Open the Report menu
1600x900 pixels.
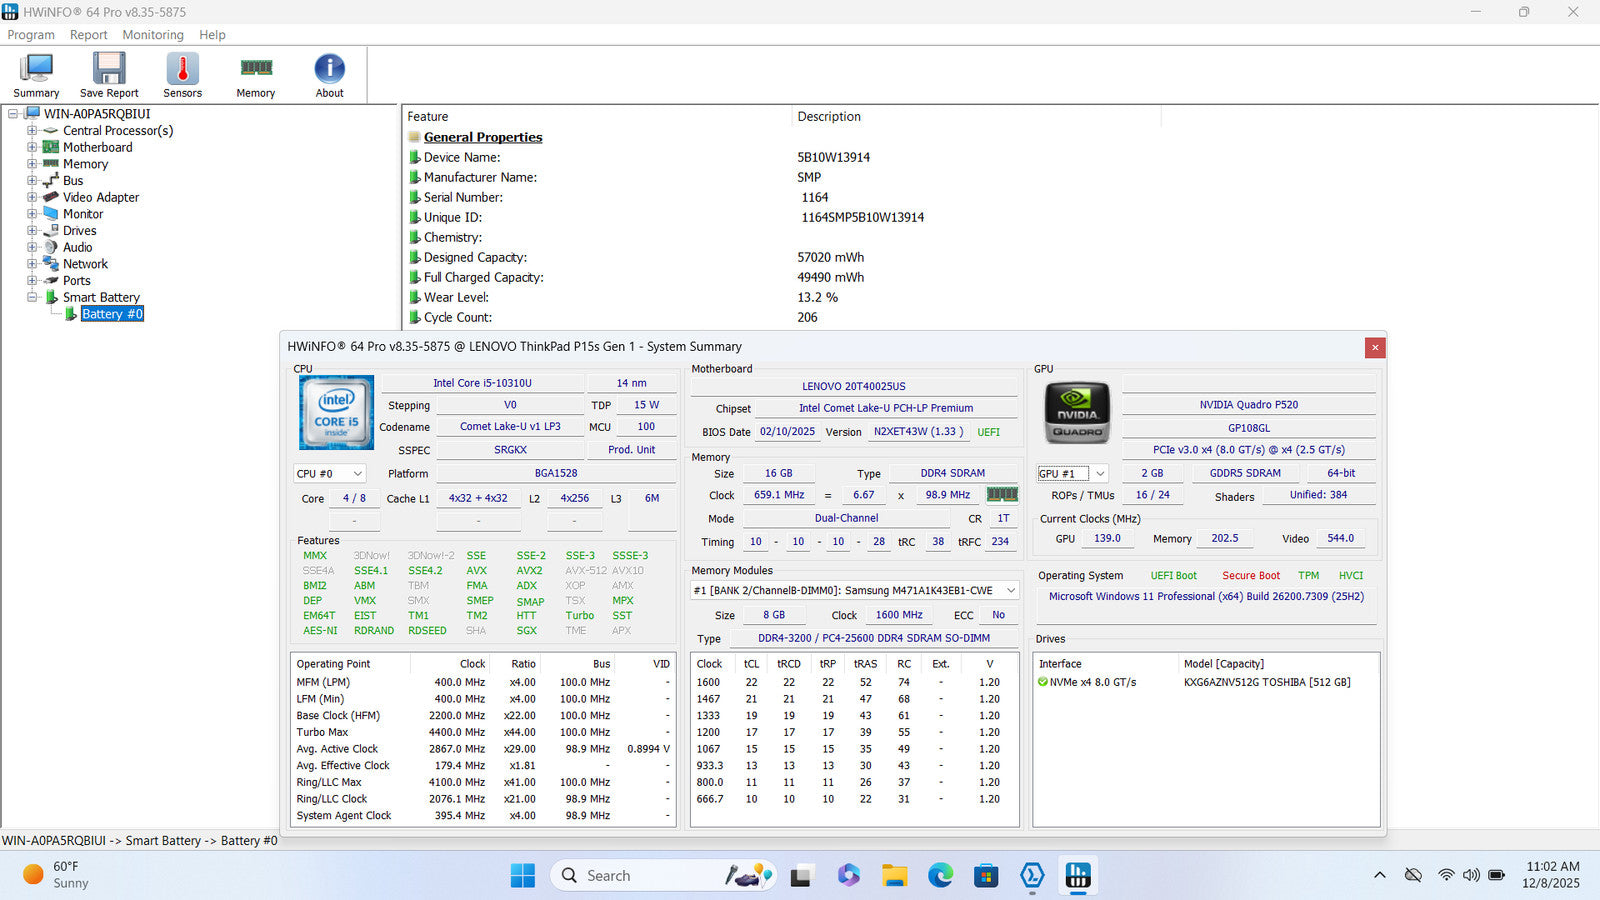pyautogui.click(x=88, y=35)
